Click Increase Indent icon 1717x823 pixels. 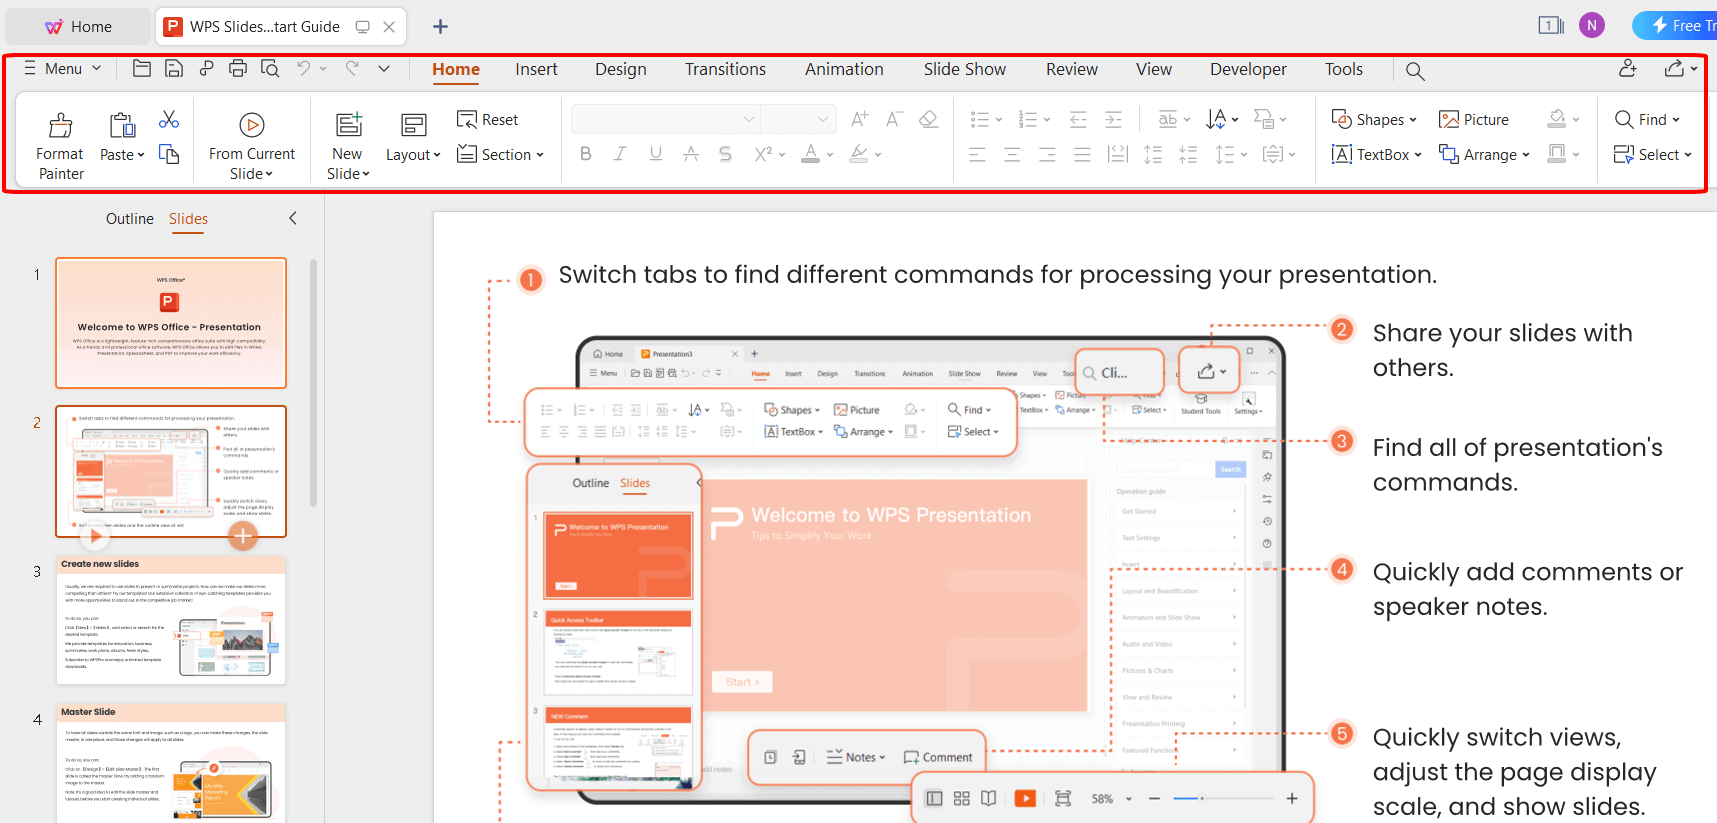(1113, 119)
